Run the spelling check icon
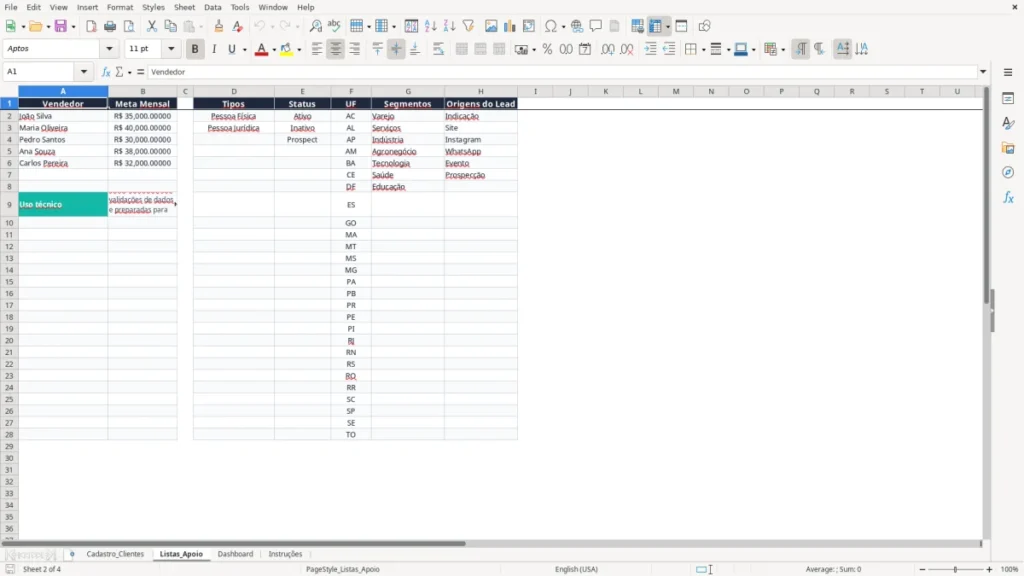This screenshot has height=576, width=1024. (334, 26)
